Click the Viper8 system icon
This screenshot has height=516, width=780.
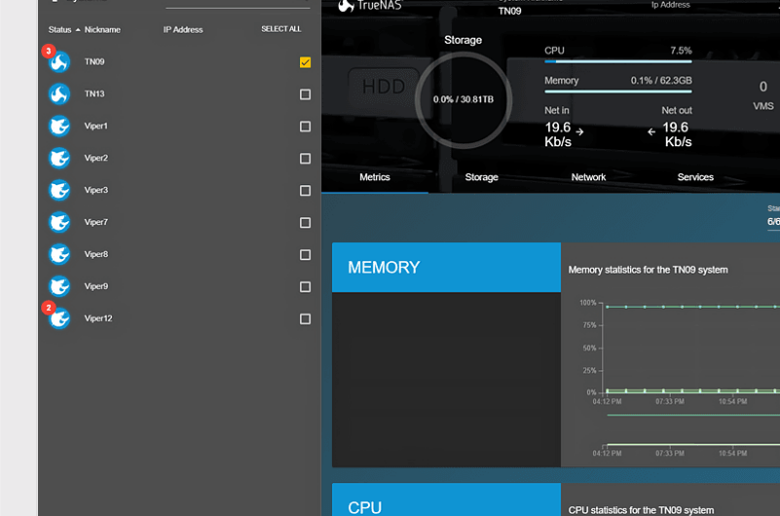click(59, 254)
